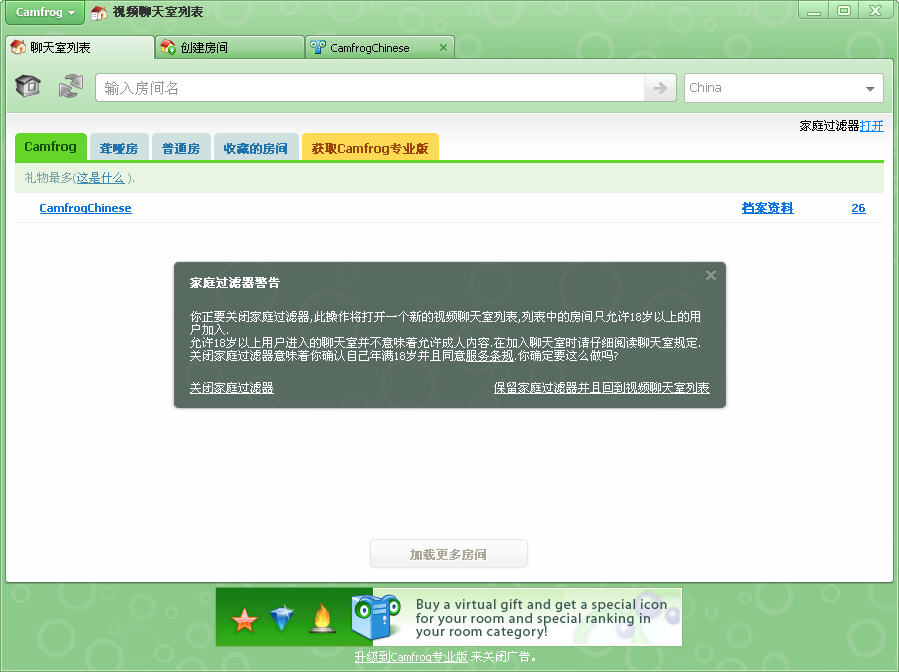Click 关闭家庭过滤器 link
899x672 pixels.
[x=232, y=388]
